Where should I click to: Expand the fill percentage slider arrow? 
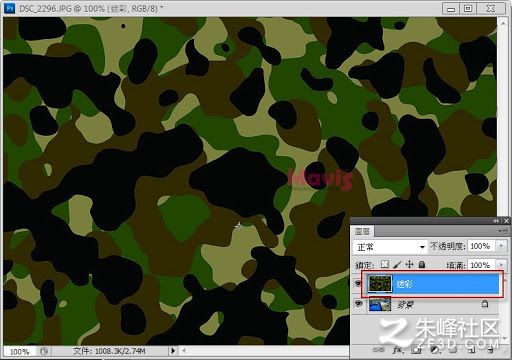click(x=501, y=265)
